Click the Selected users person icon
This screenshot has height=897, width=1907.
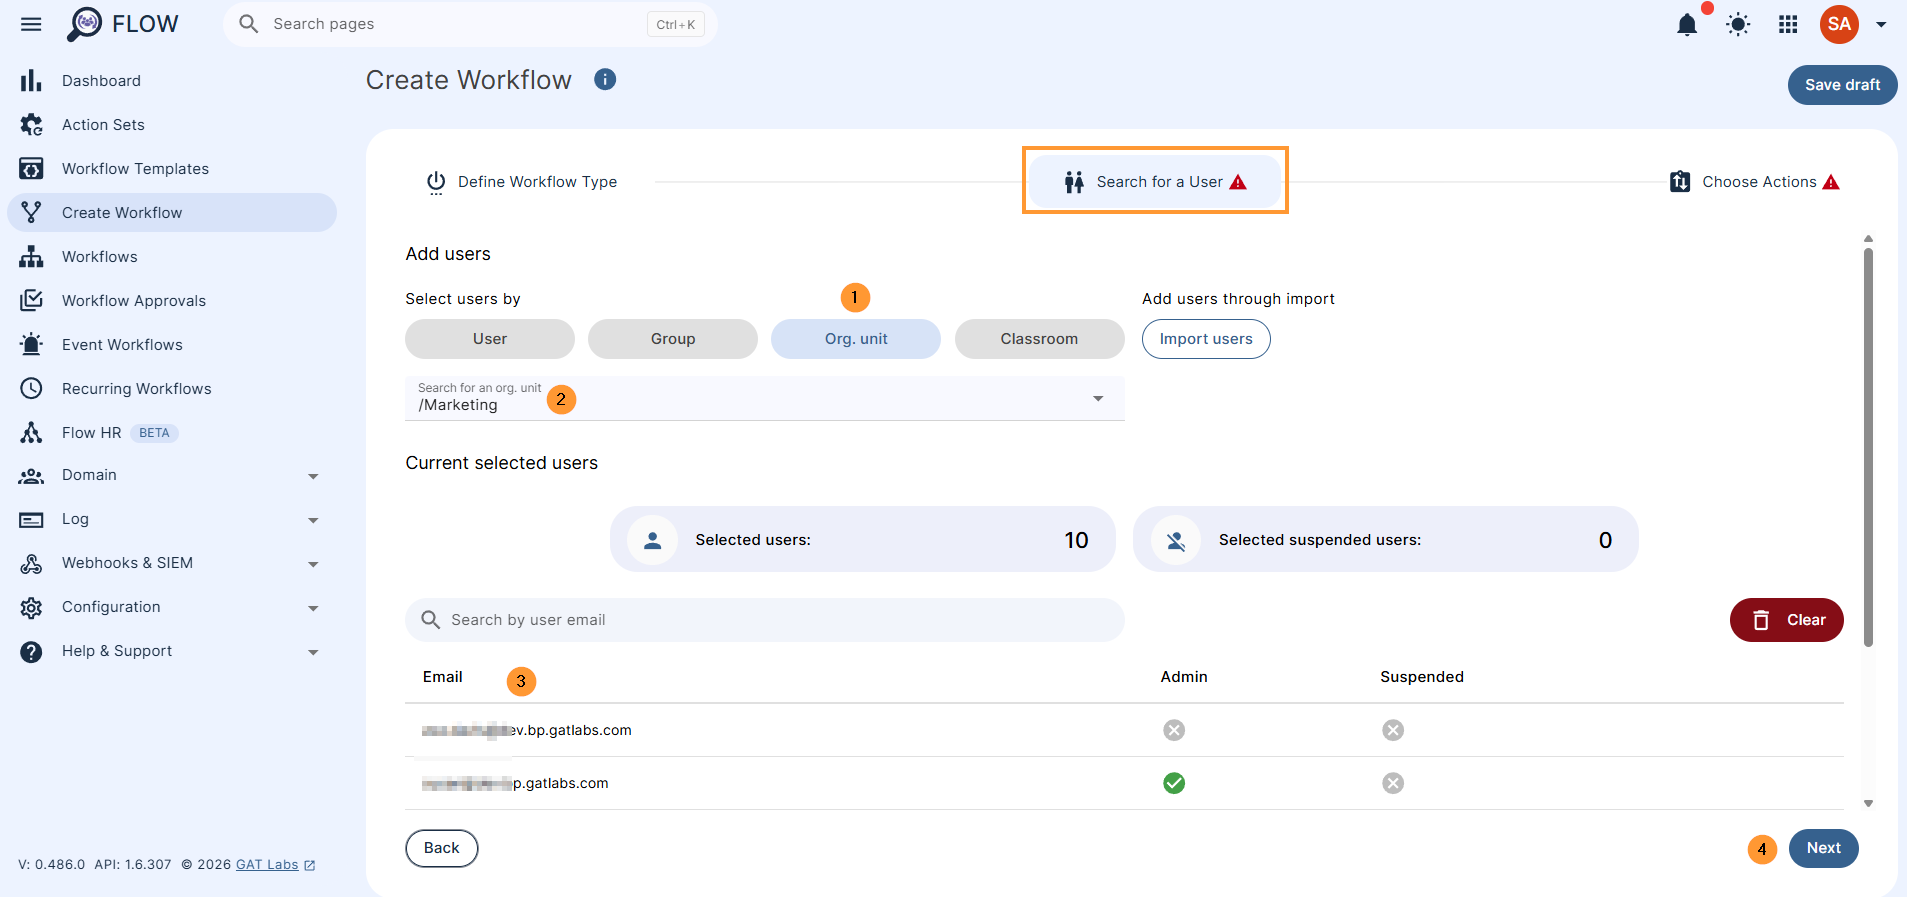point(652,540)
